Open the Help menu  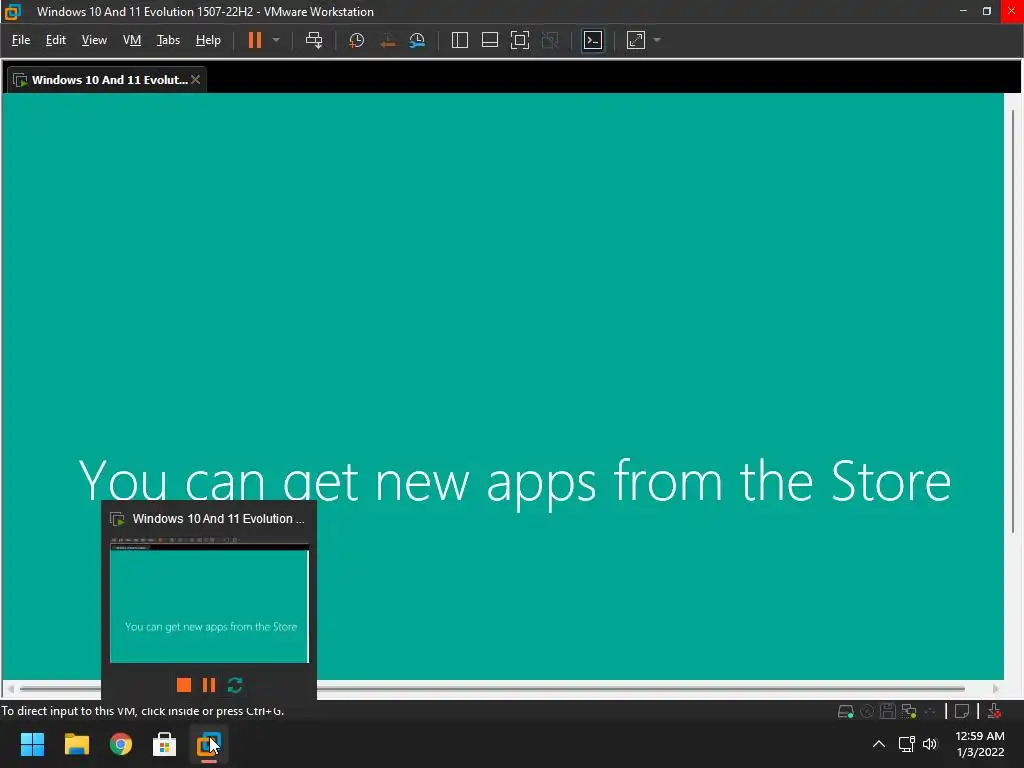(208, 40)
